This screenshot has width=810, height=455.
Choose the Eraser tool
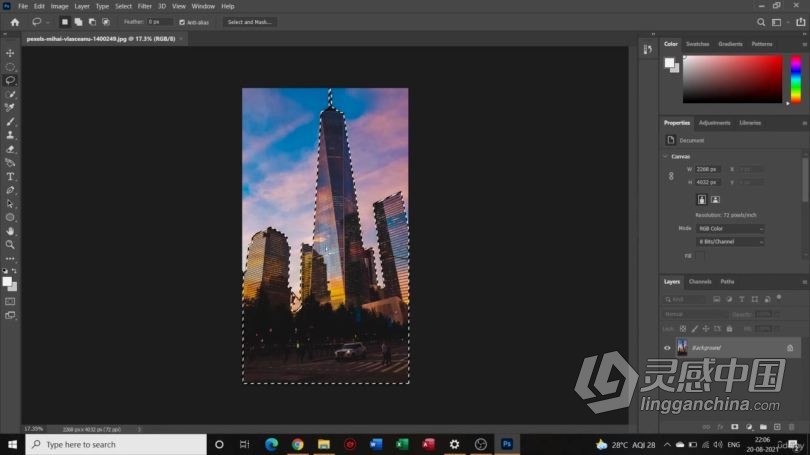coord(10,149)
